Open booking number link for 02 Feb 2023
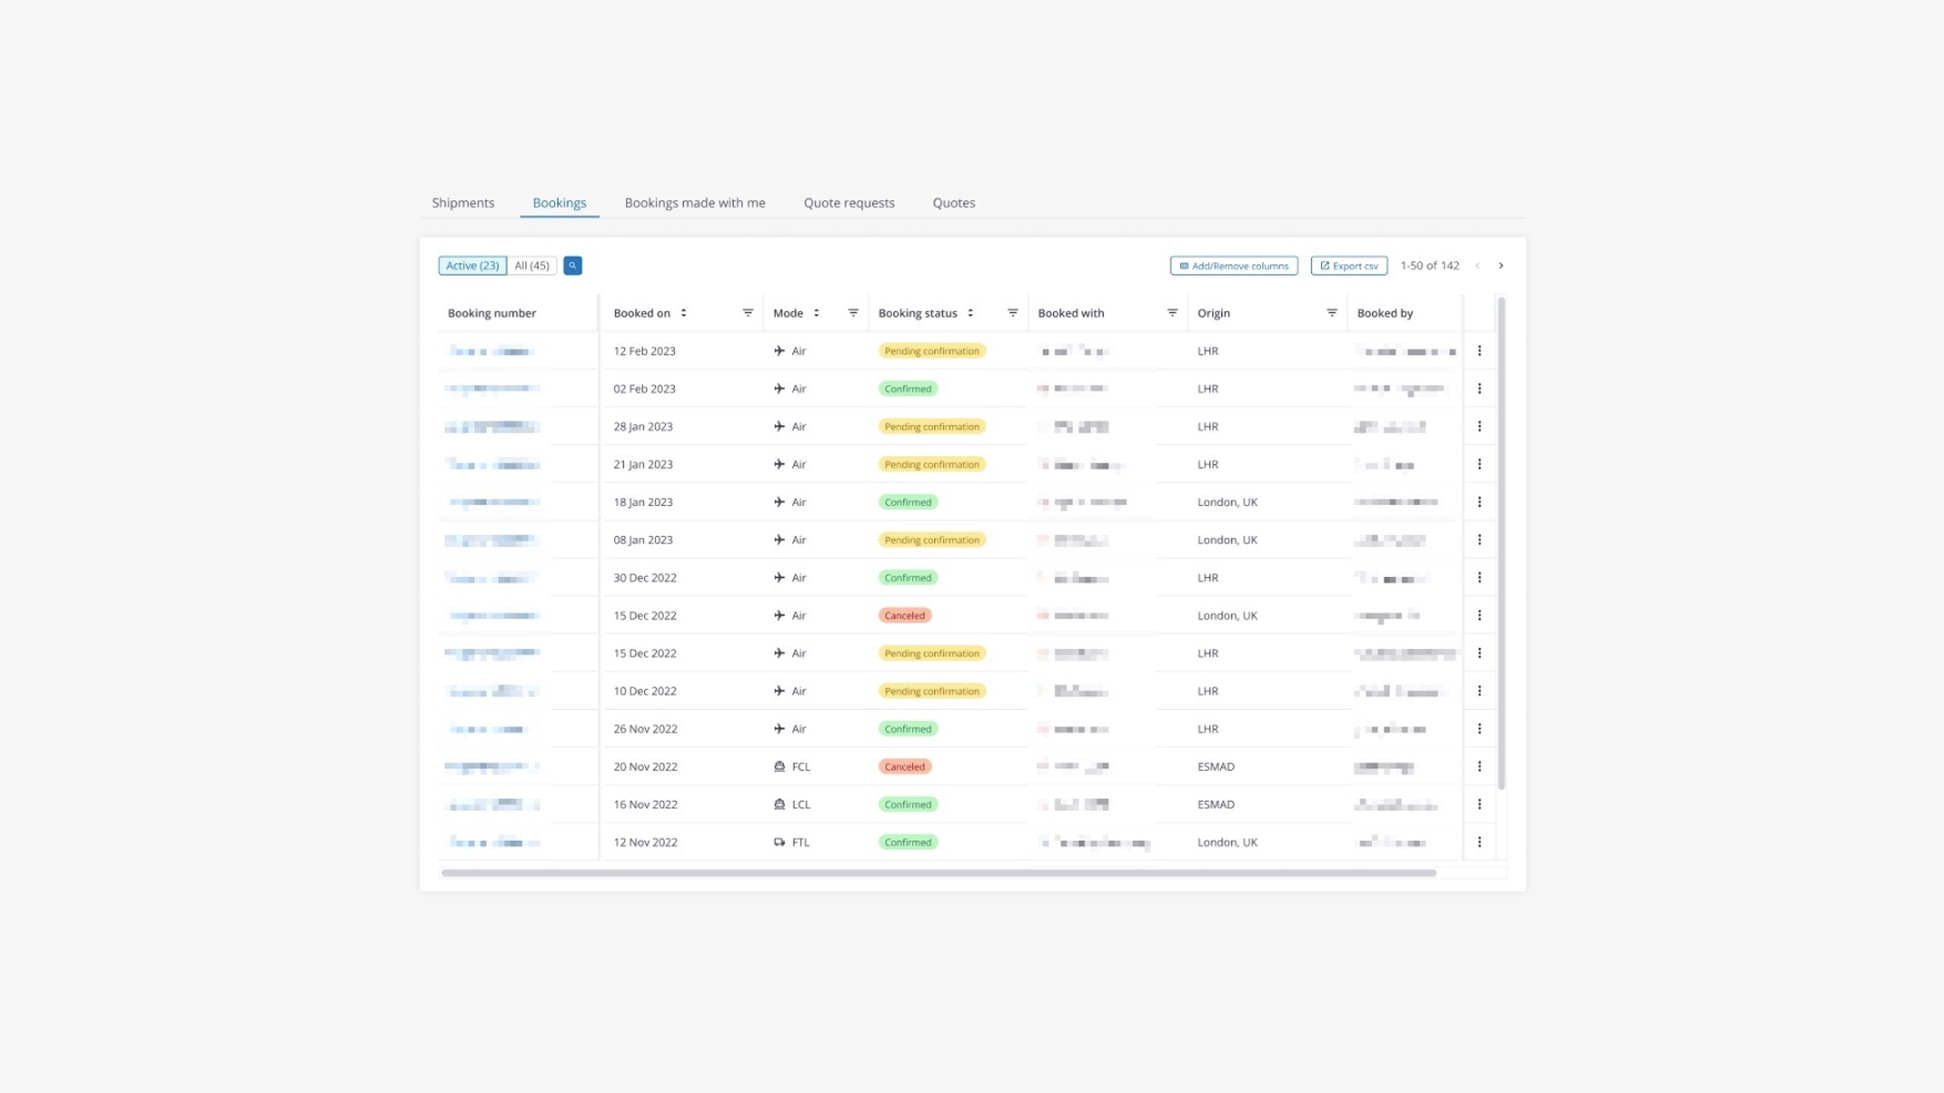The image size is (1944, 1093). pyautogui.click(x=493, y=388)
